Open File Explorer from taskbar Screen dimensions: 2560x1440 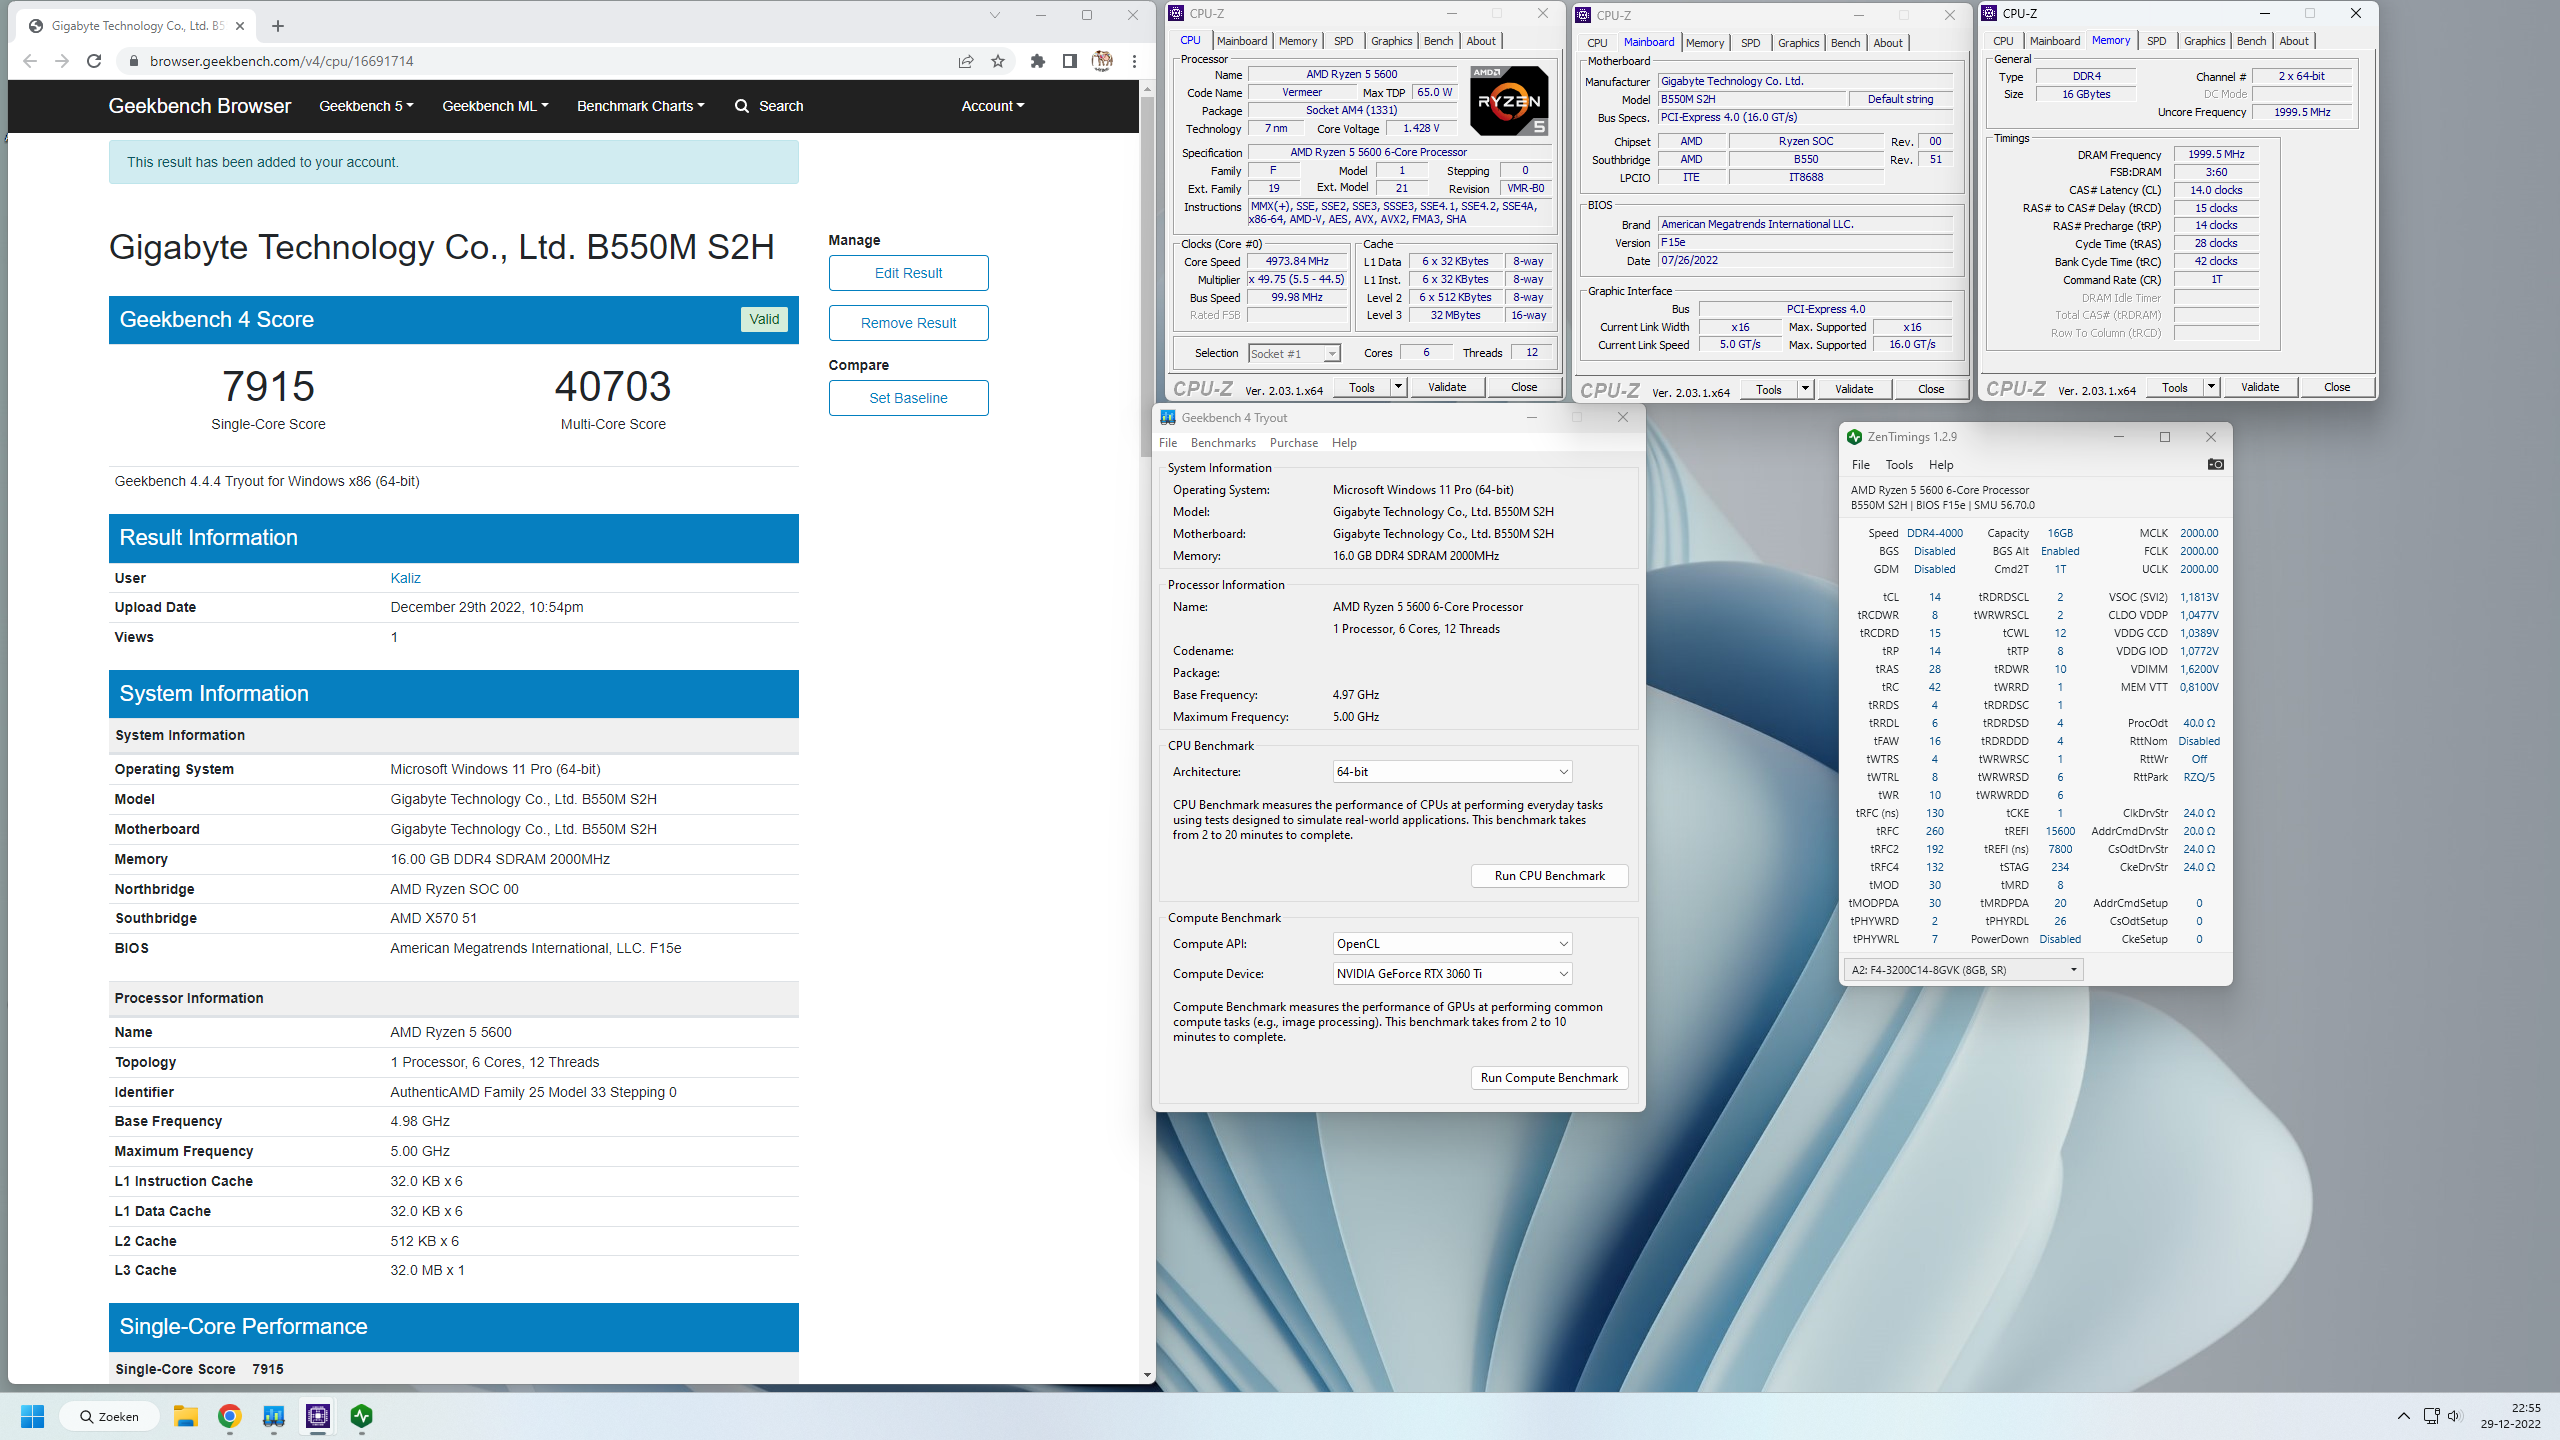click(x=185, y=1416)
